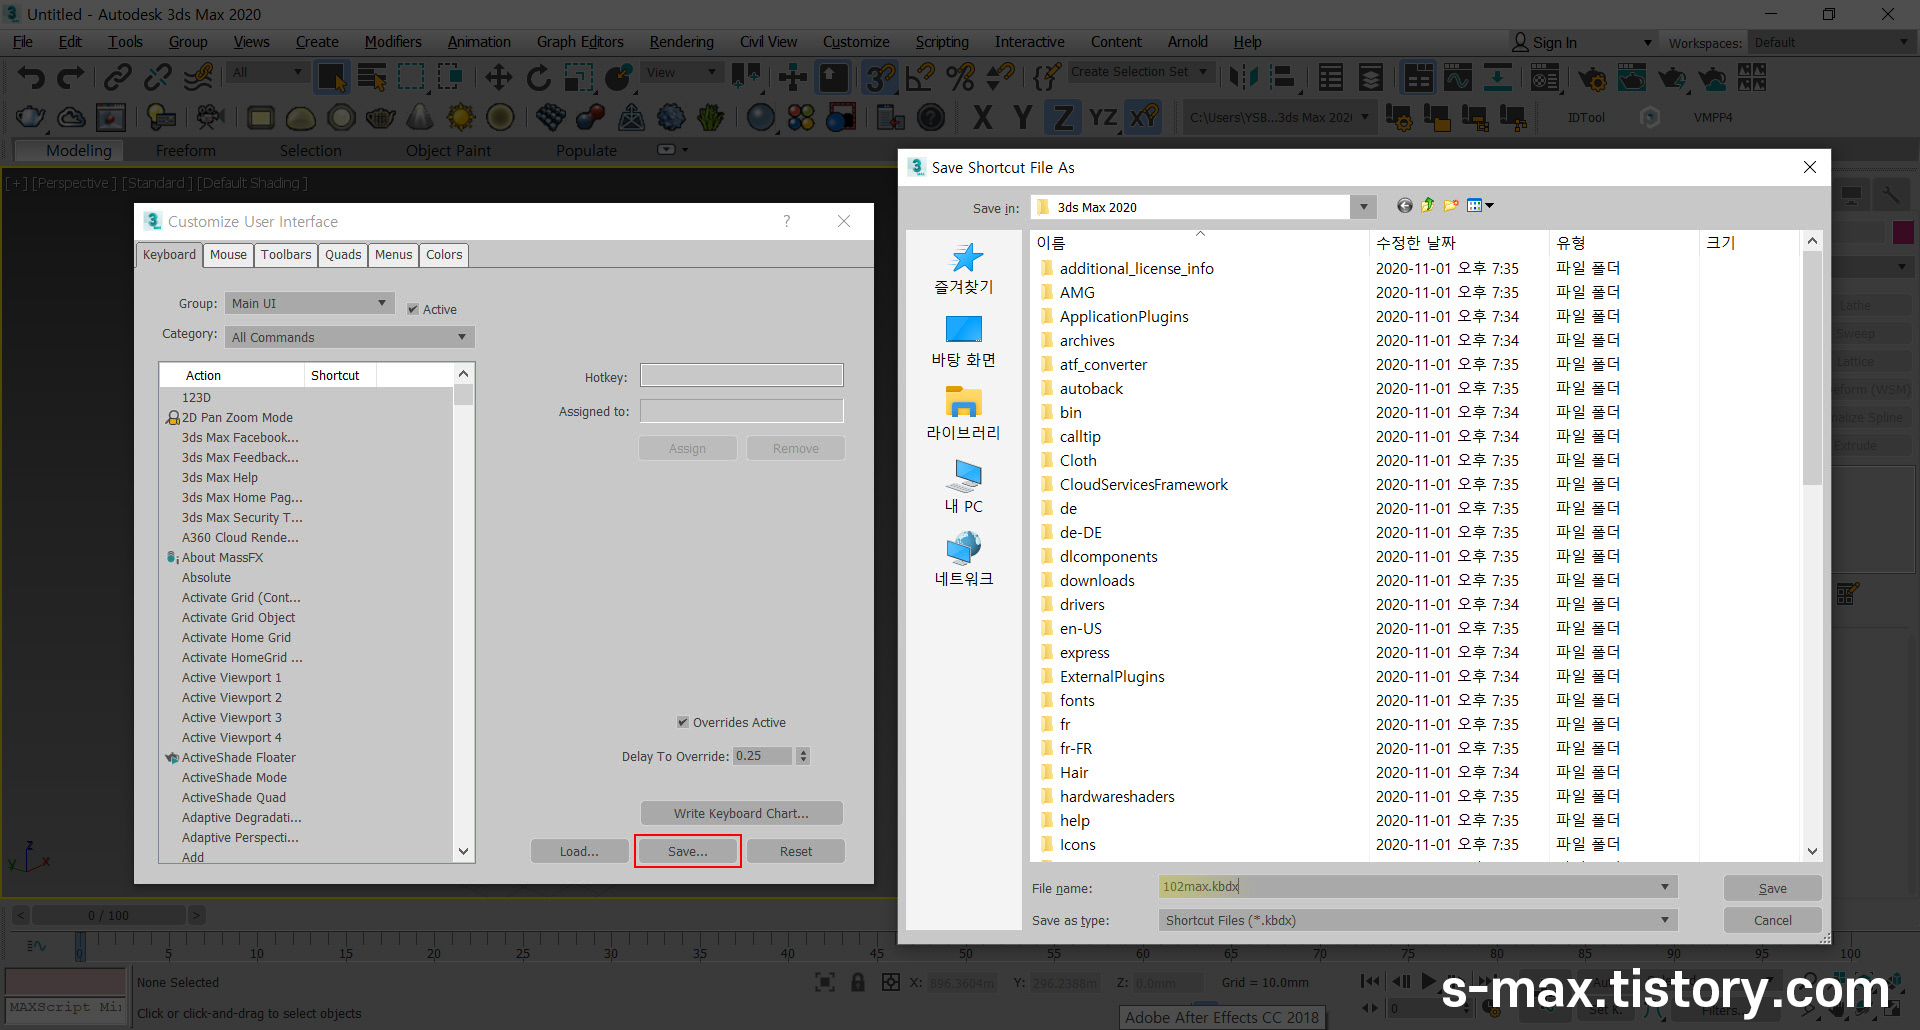Toggle the Spinner Snap button

pyautogui.click(x=1000, y=77)
